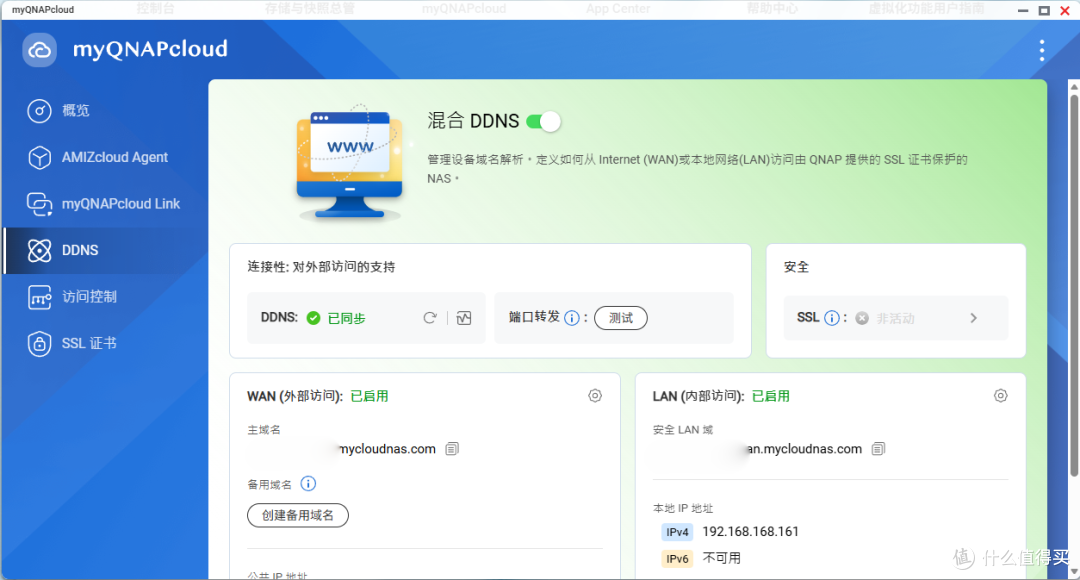Click the scrollbar up arrow

click(x=1074, y=86)
